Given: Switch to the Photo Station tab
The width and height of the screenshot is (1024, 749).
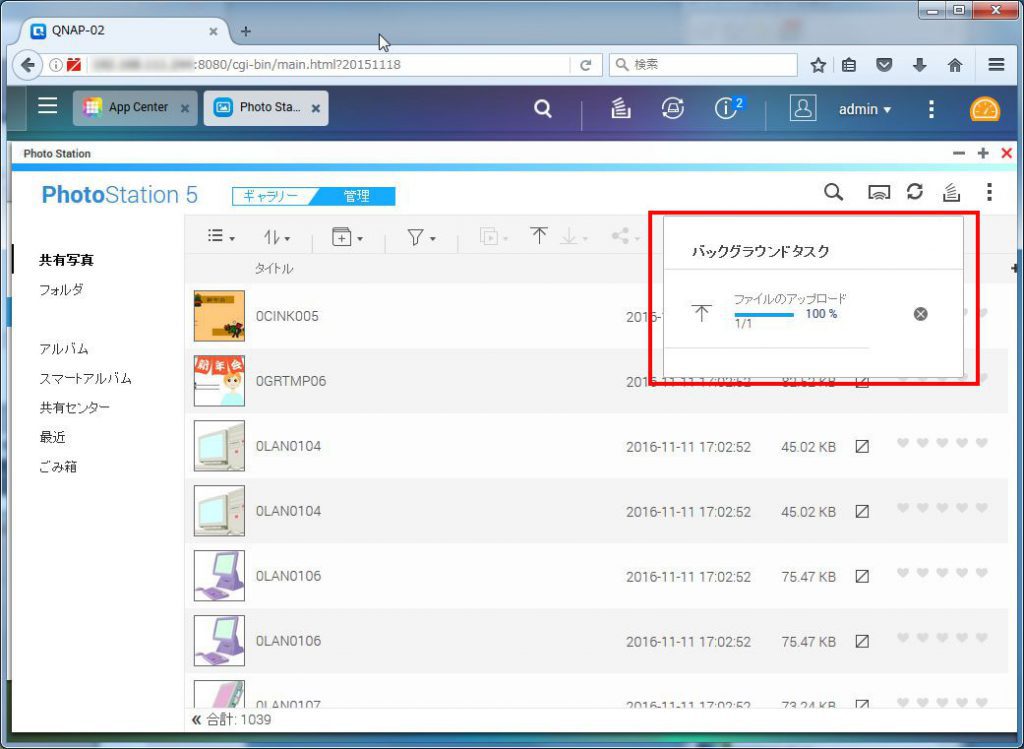Looking at the screenshot, I should click(266, 108).
